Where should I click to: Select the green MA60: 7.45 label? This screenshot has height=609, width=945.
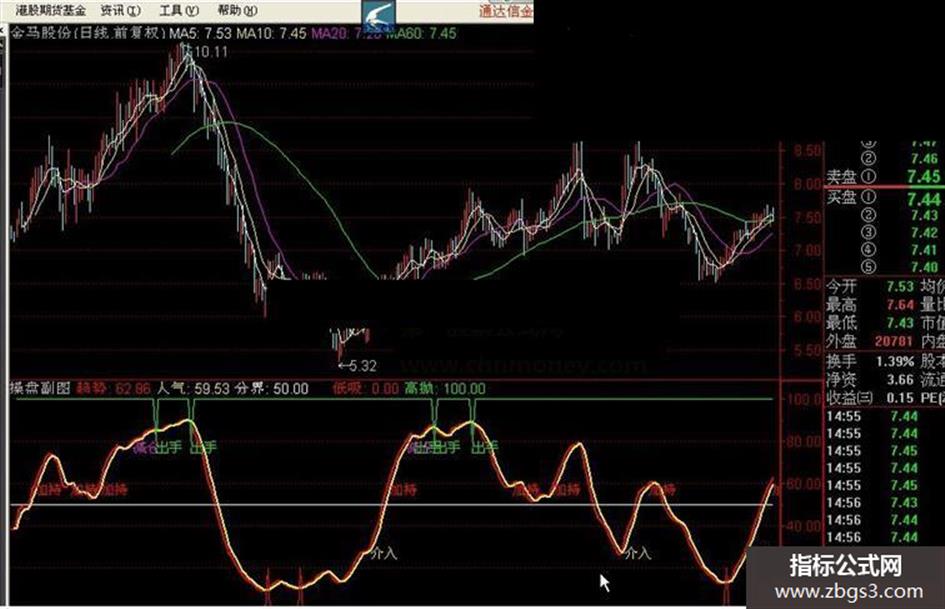click(x=421, y=33)
